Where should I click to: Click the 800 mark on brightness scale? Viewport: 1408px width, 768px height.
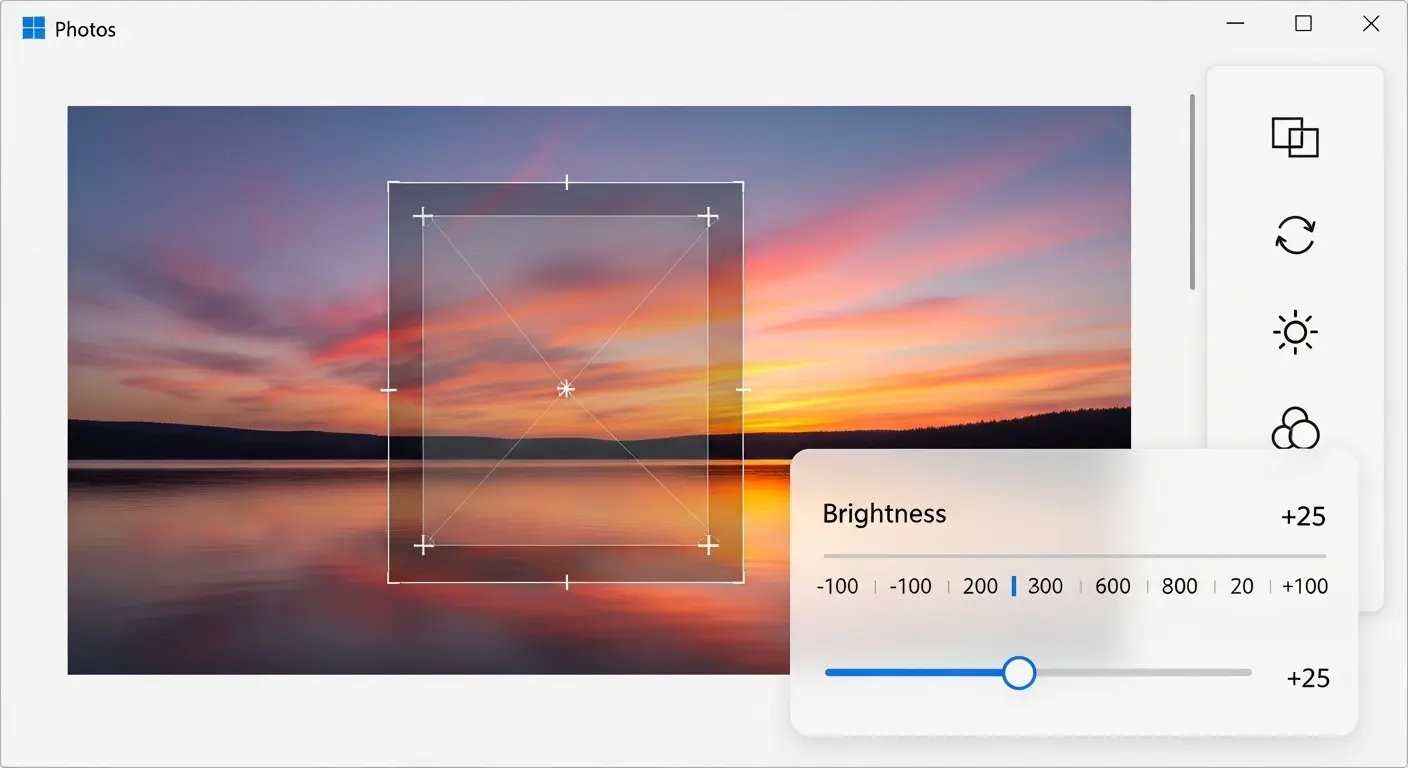[1179, 587]
